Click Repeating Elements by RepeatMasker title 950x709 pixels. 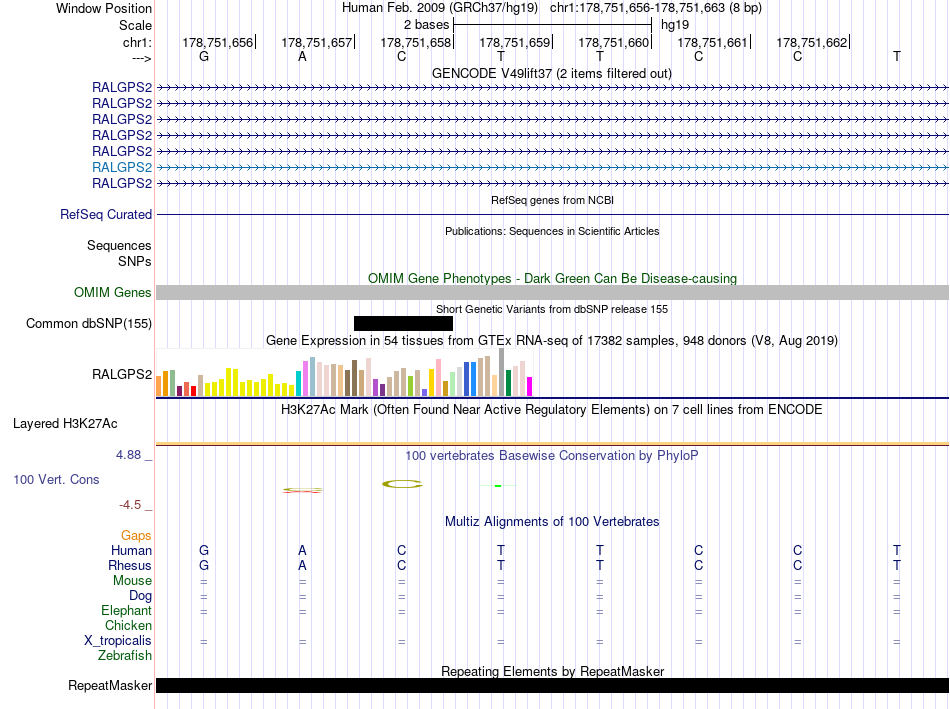pos(553,671)
